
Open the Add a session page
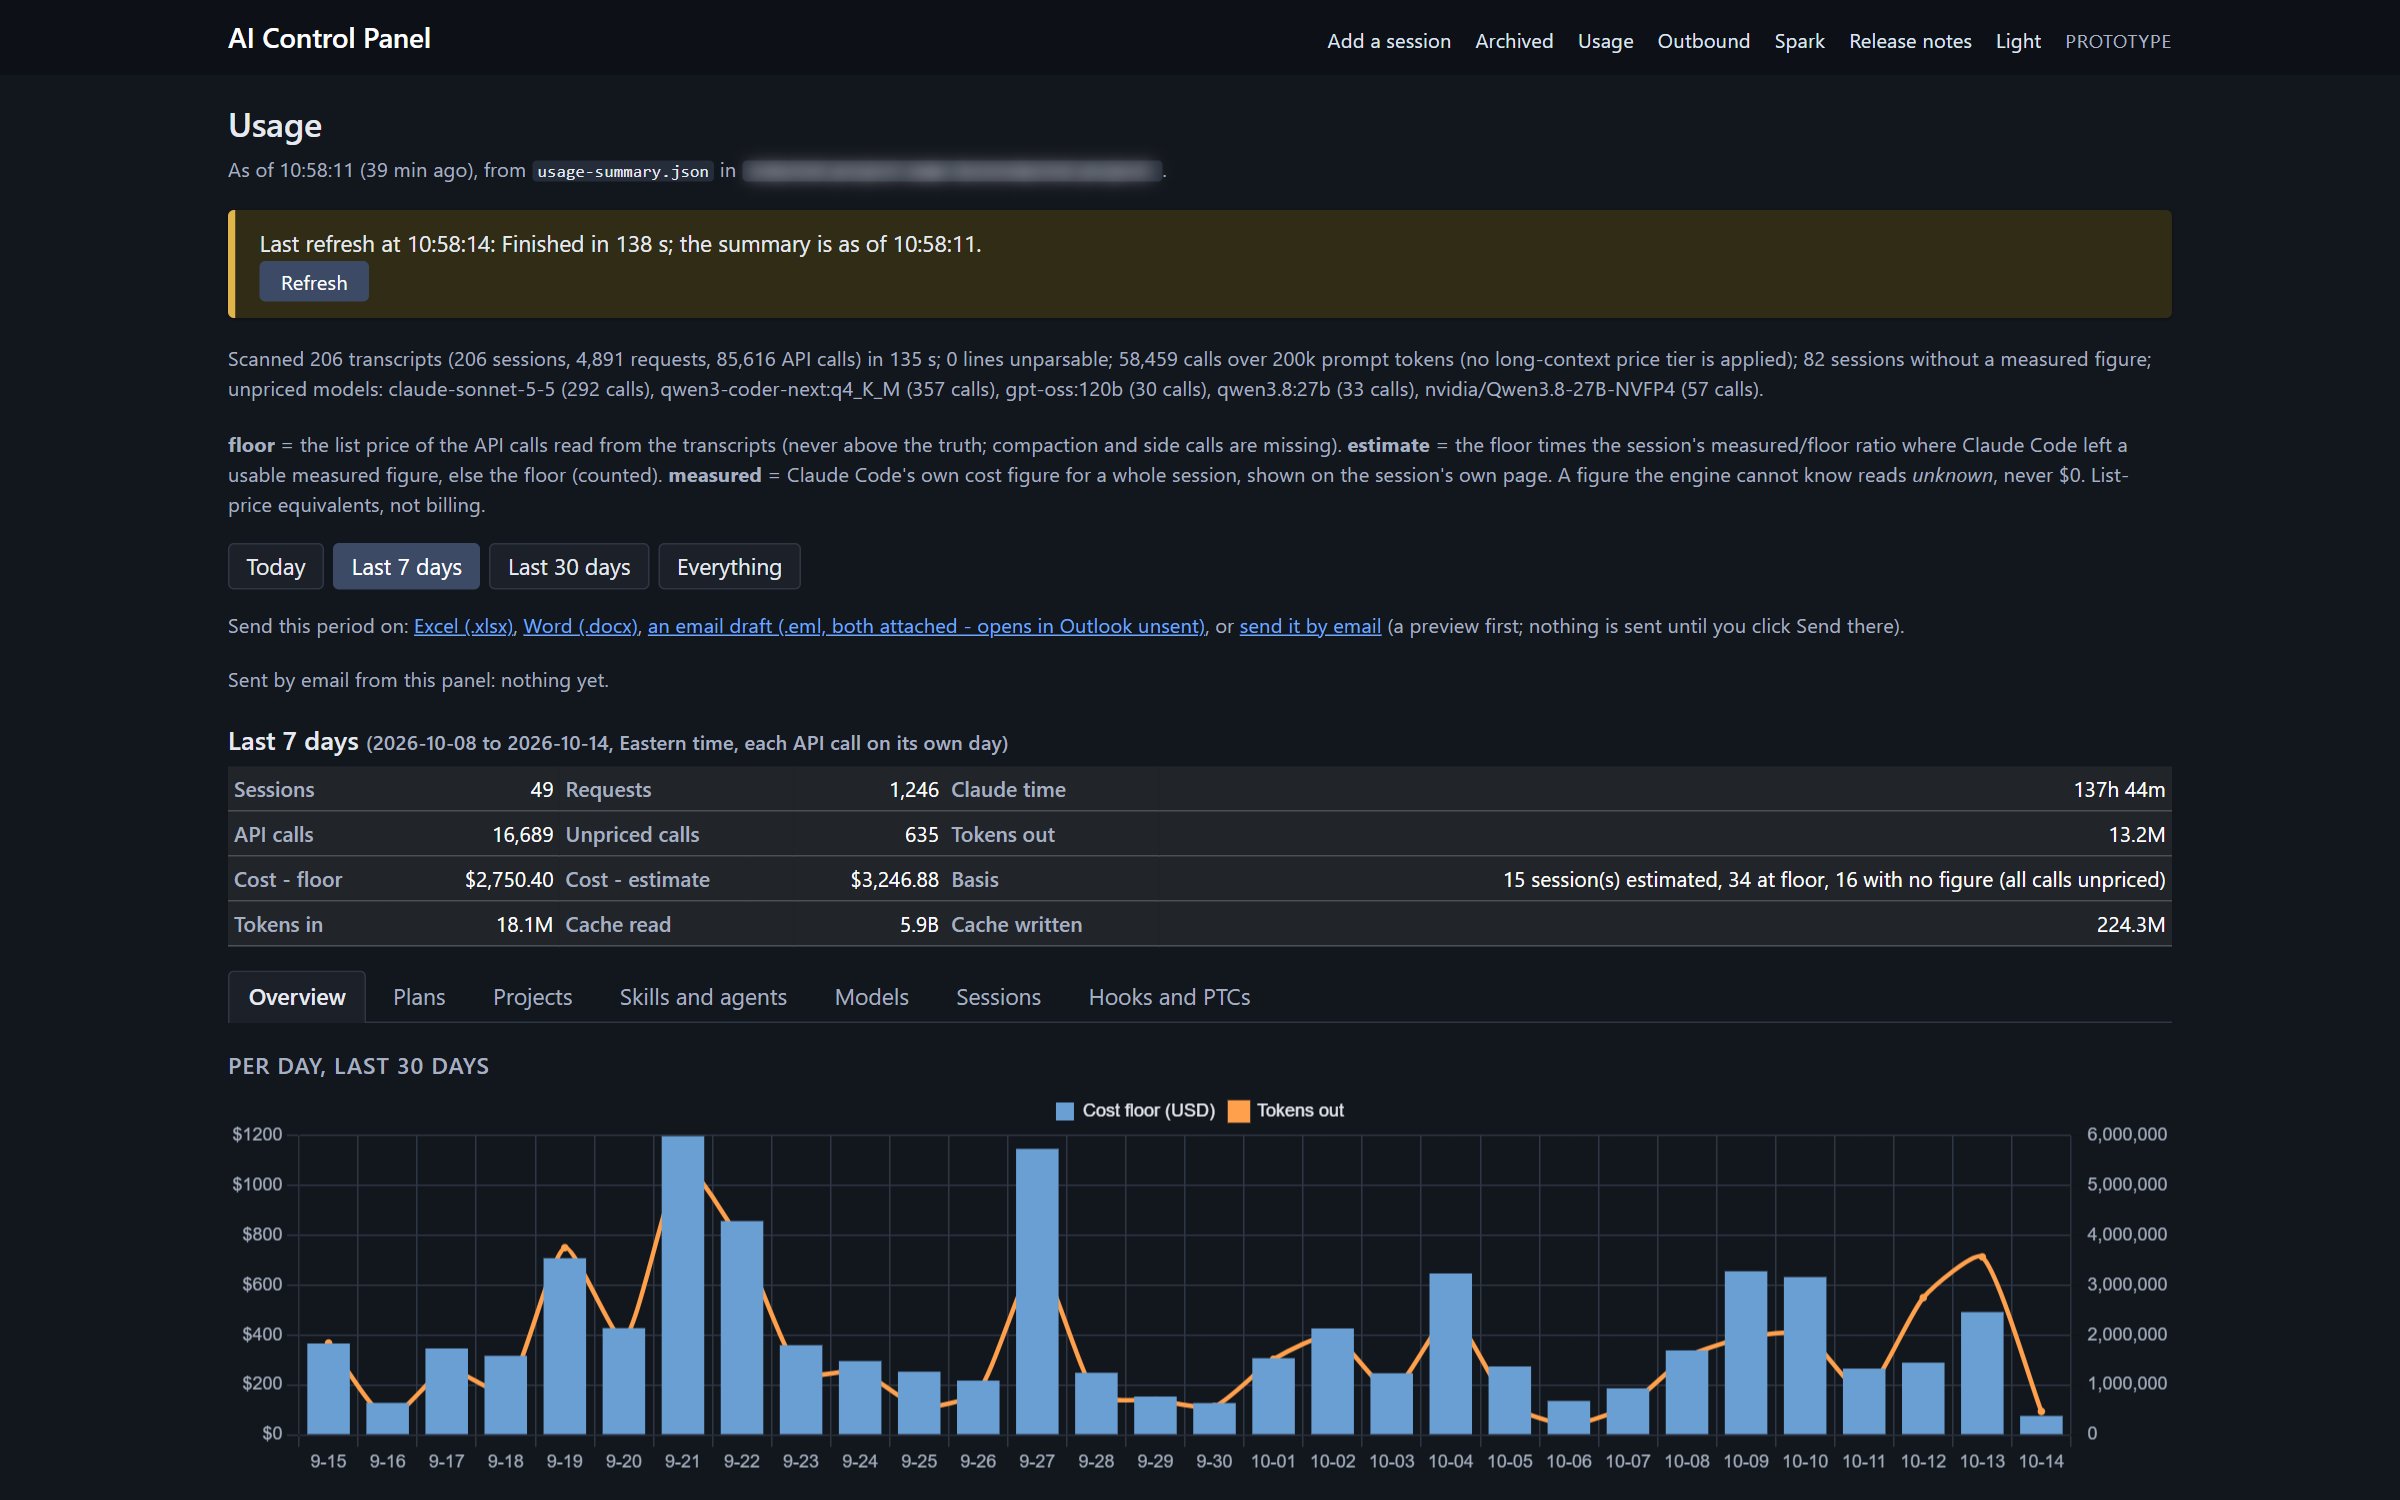[x=1388, y=41]
